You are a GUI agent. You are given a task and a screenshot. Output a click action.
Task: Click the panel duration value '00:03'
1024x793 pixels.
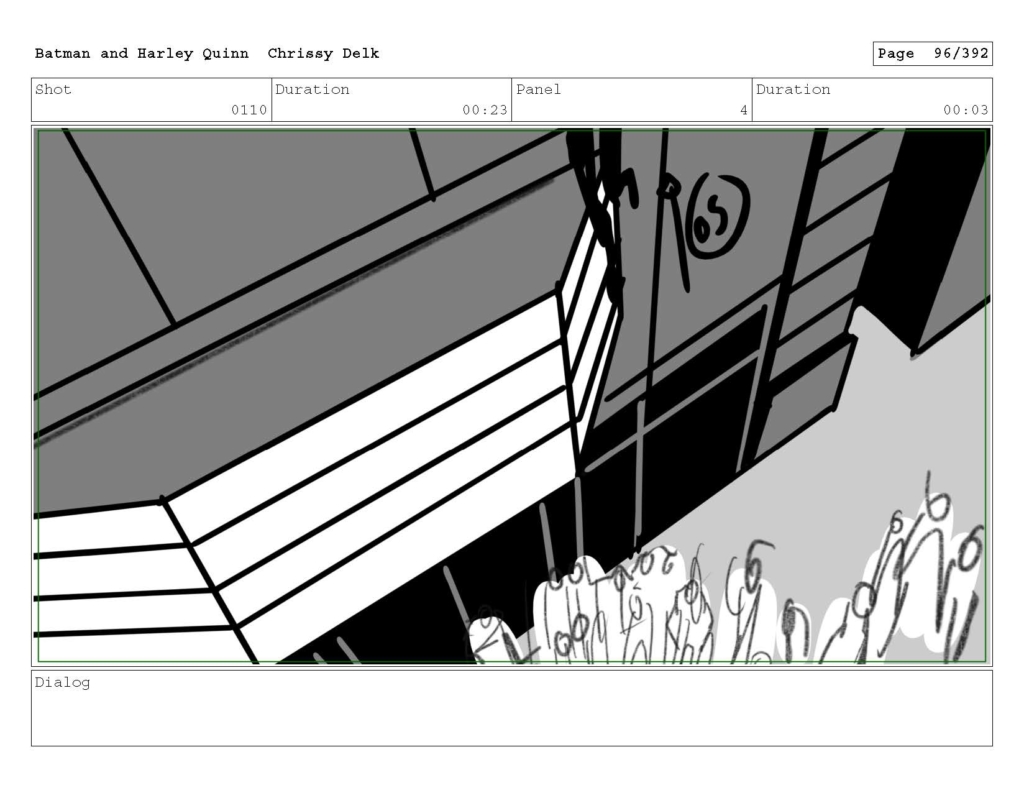[966, 110]
